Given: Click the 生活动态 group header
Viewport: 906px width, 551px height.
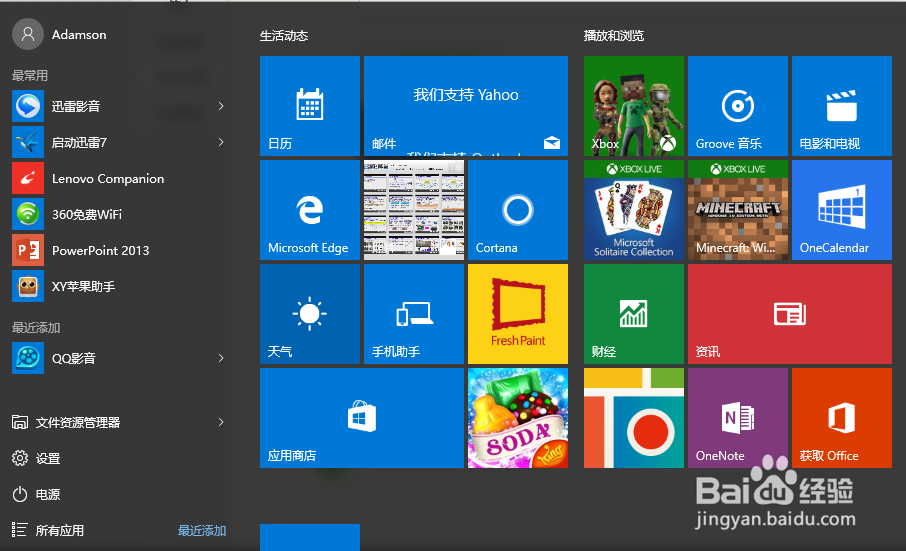Looking at the screenshot, I should (x=284, y=36).
